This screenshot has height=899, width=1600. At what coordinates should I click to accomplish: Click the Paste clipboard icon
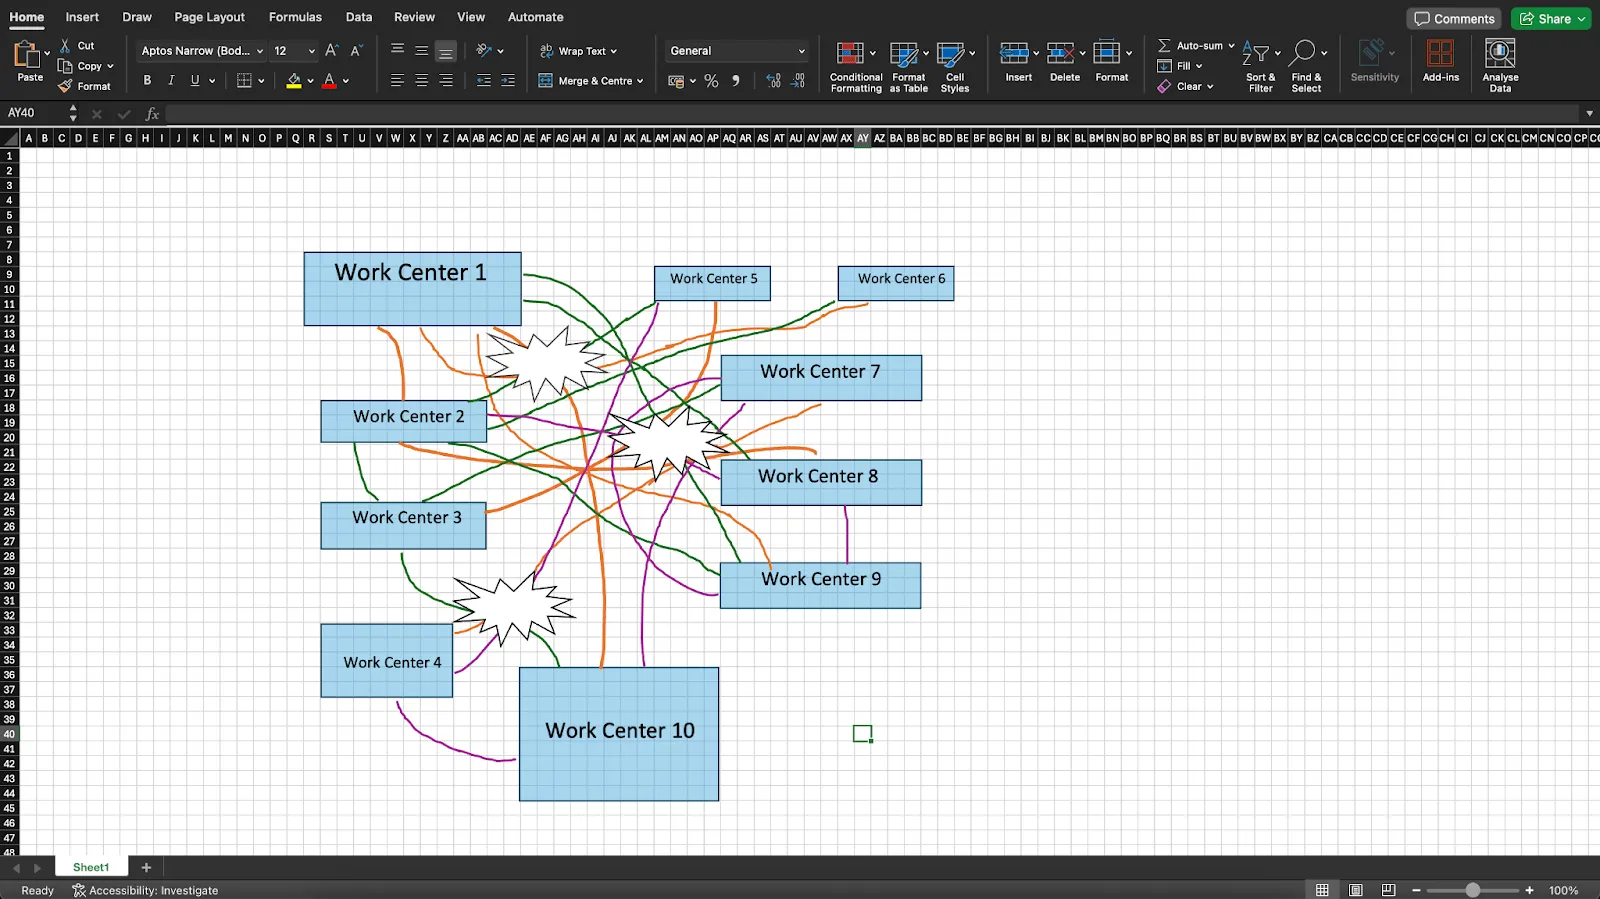click(x=26, y=54)
